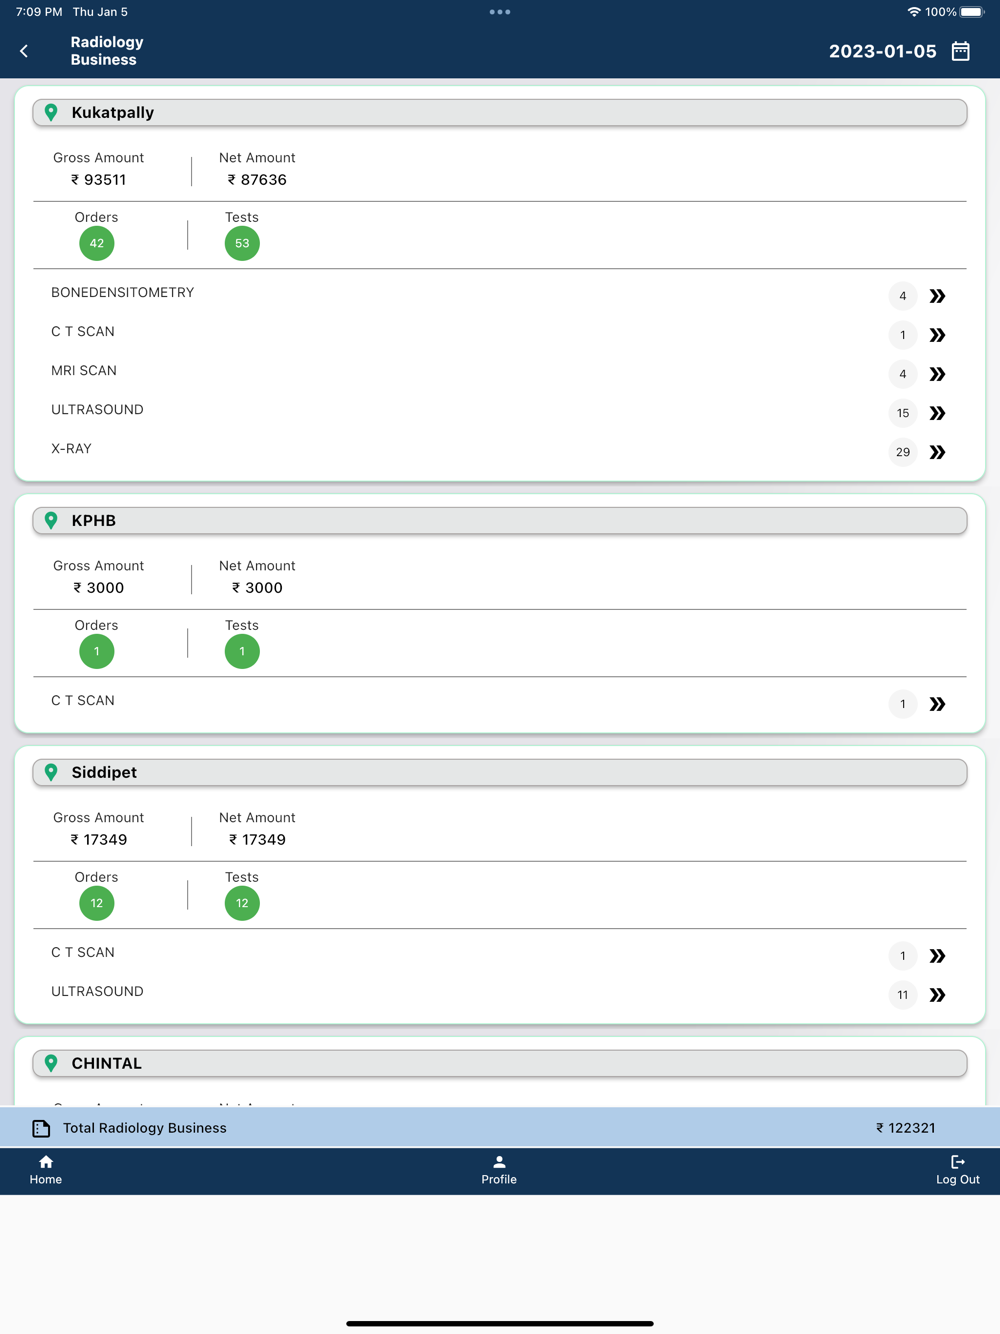Expand Kukatpally ULTRASOUND details arrow
This screenshot has width=1000, height=1334.
tap(937, 413)
